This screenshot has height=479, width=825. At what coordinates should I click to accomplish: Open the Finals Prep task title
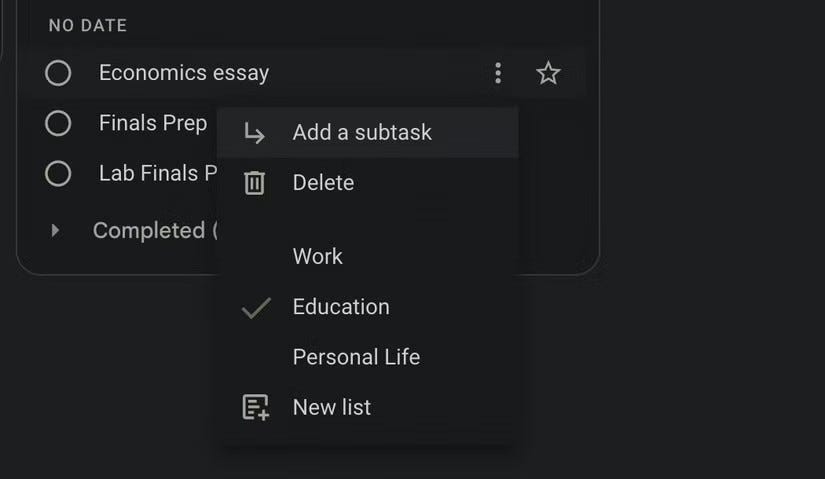153,123
